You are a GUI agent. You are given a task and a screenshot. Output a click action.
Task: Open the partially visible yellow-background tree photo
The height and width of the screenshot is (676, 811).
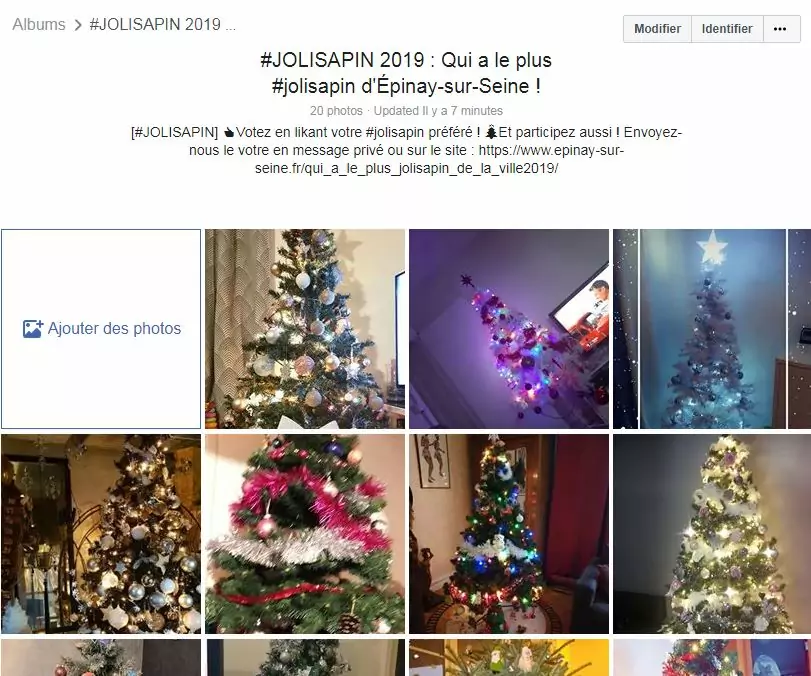[509, 657]
